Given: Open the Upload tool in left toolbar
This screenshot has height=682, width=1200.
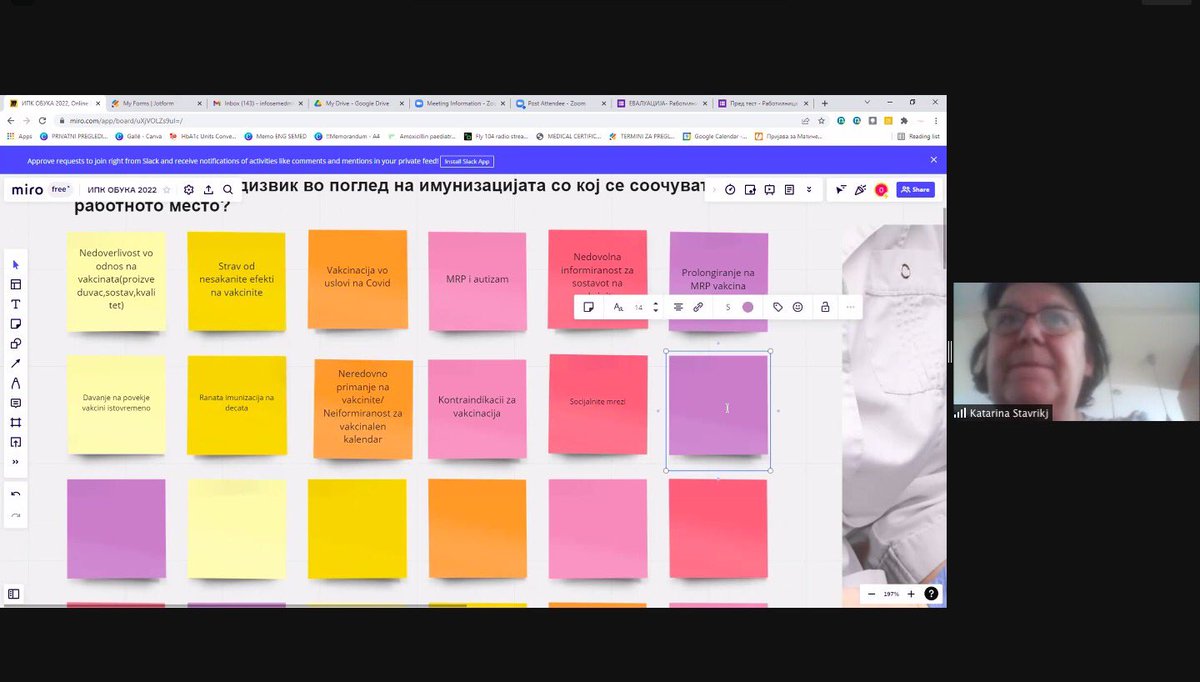Looking at the screenshot, I should (15, 442).
